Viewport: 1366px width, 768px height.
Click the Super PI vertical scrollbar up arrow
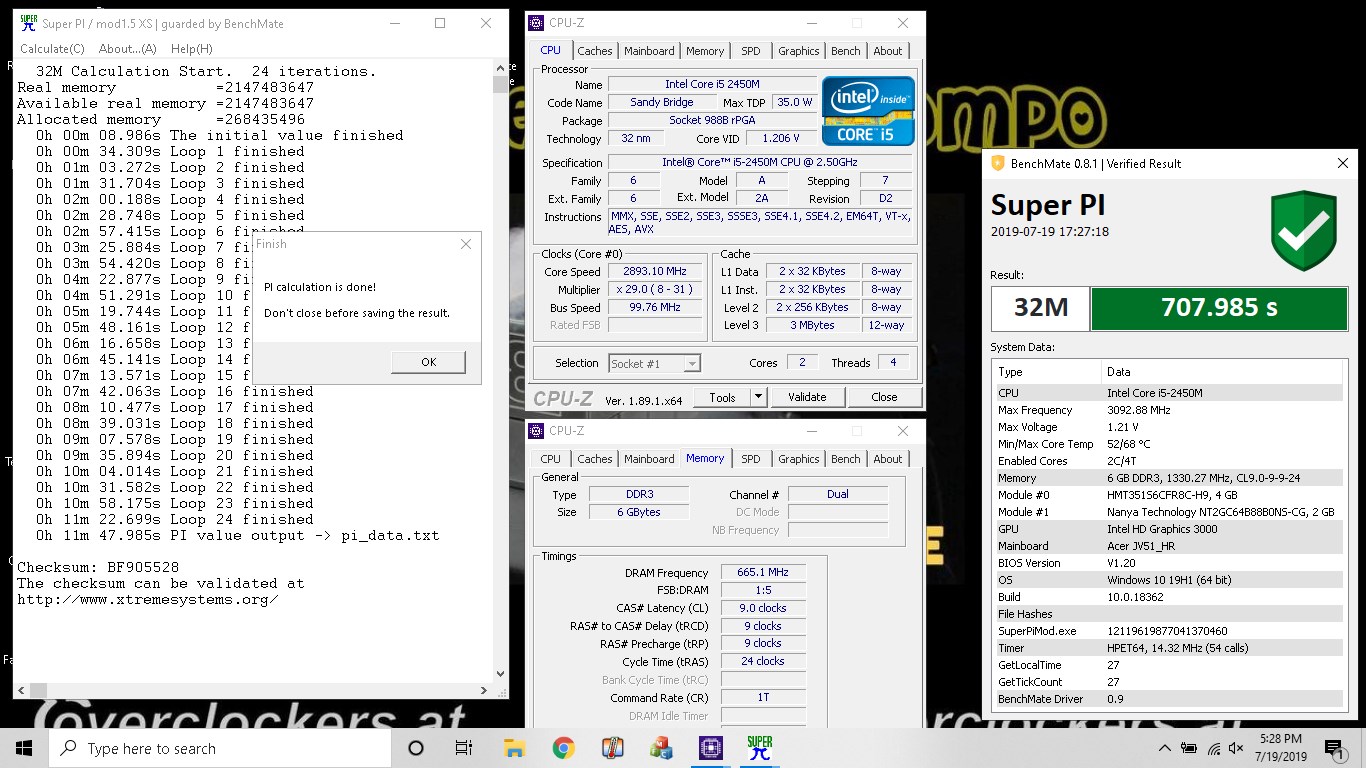501,69
